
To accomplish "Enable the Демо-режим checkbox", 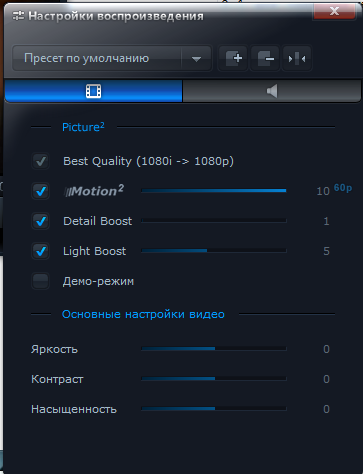I will click(41, 281).
